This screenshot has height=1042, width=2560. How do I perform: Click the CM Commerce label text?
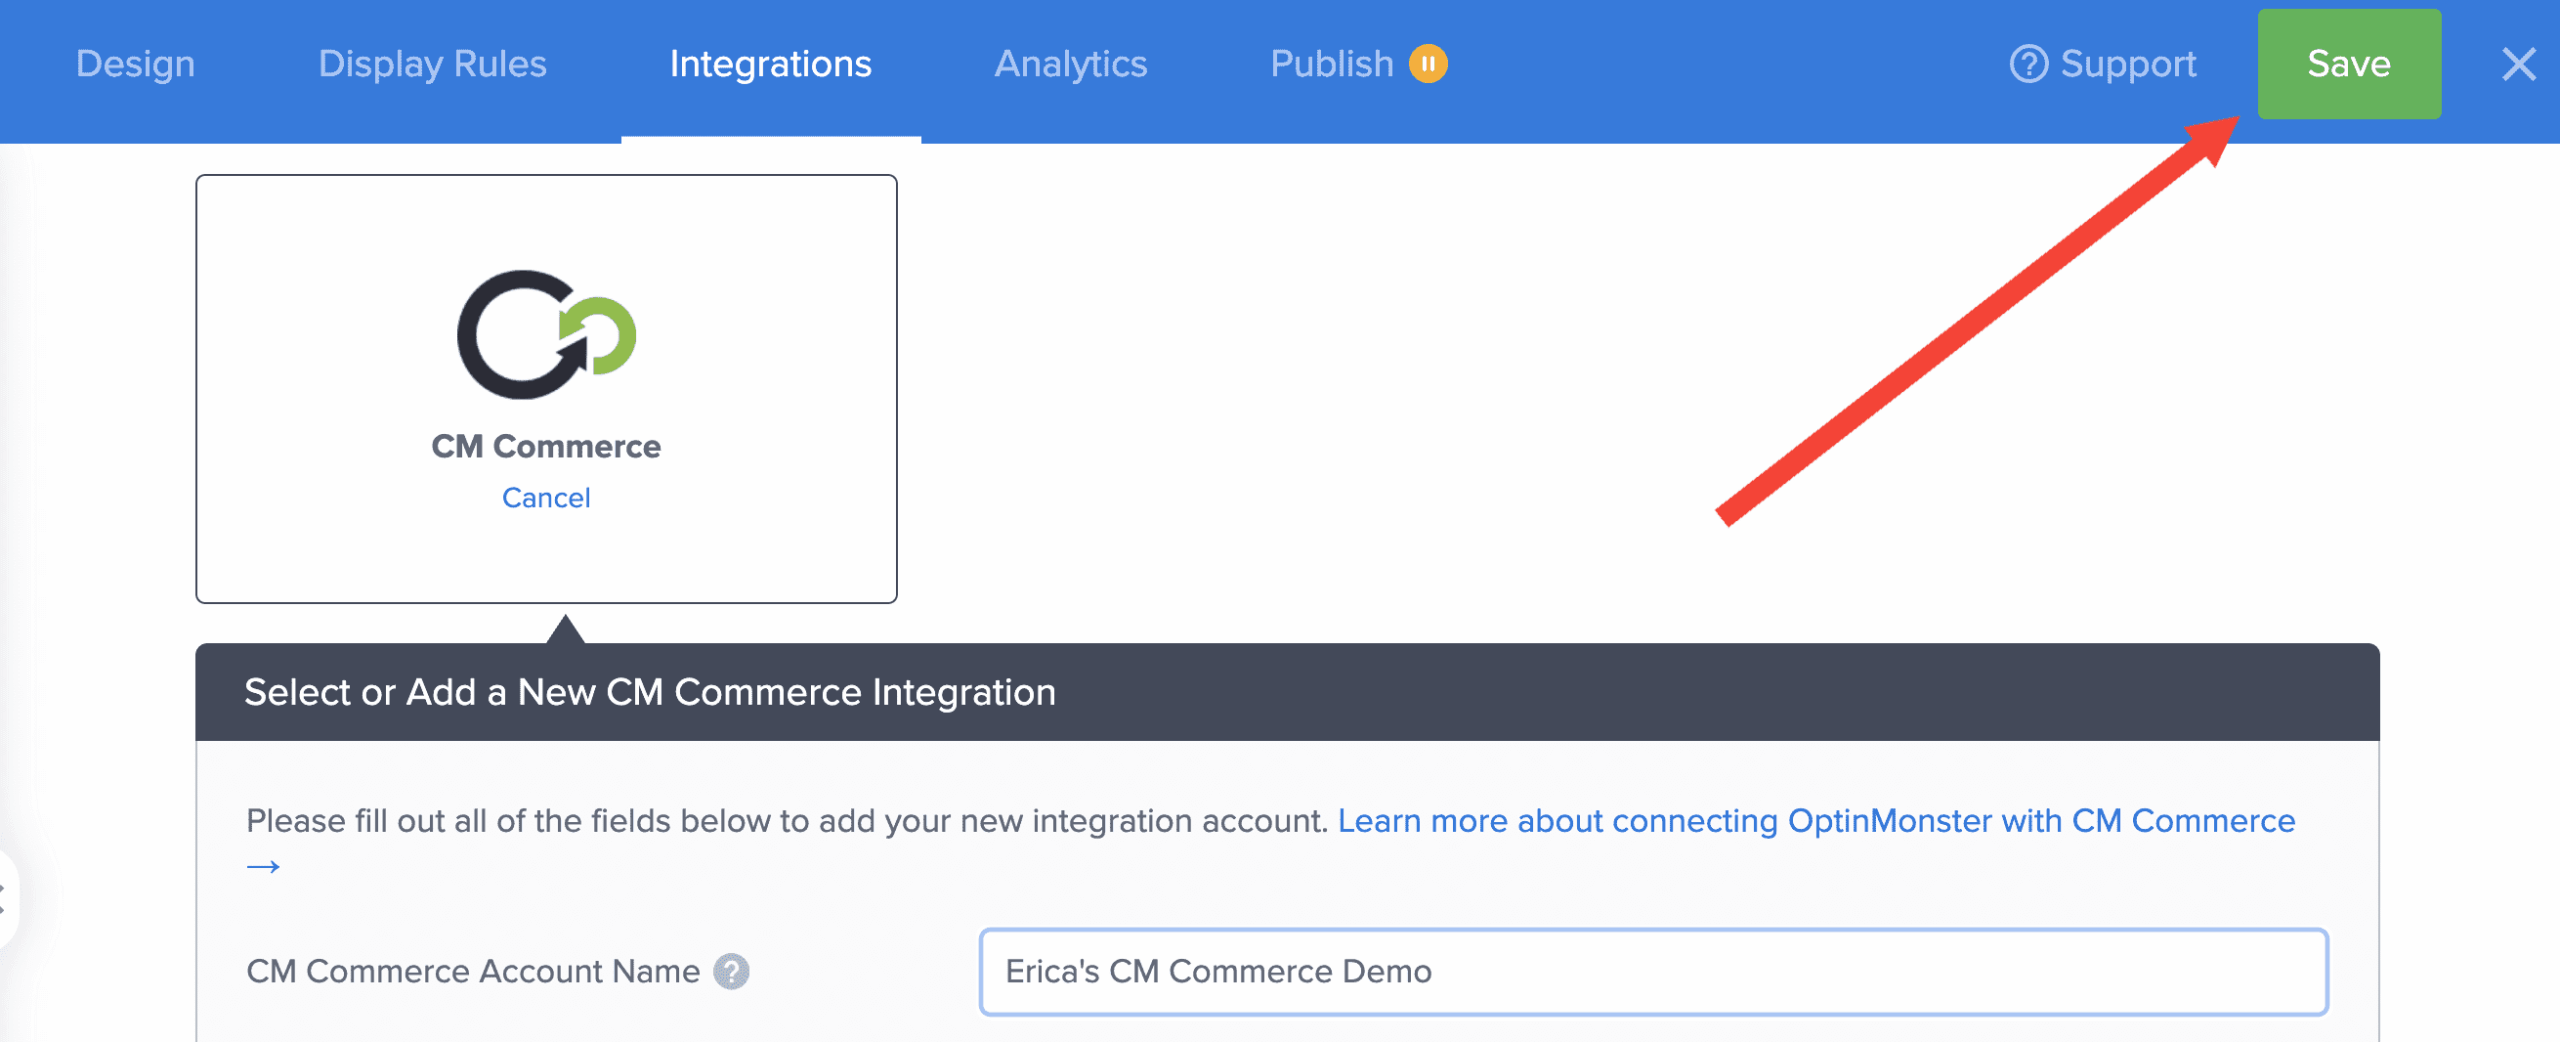coord(546,446)
